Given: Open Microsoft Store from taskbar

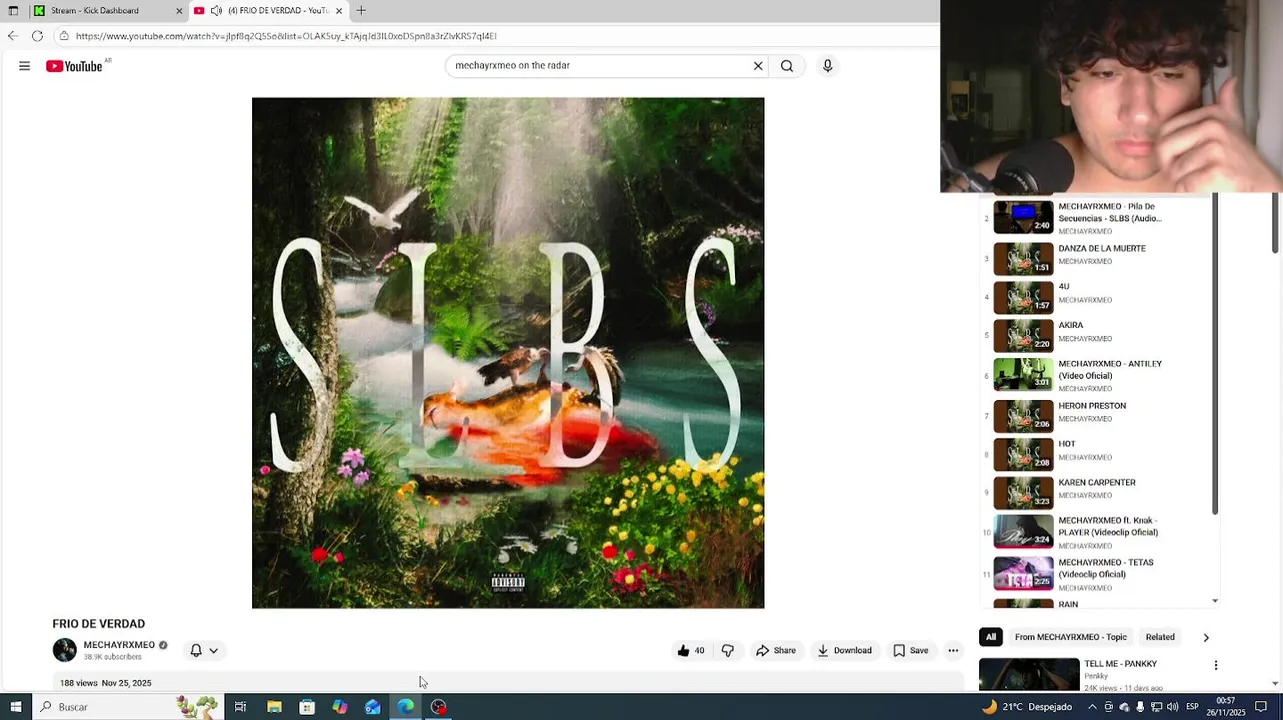Looking at the screenshot, I should (x=307, y=707).
